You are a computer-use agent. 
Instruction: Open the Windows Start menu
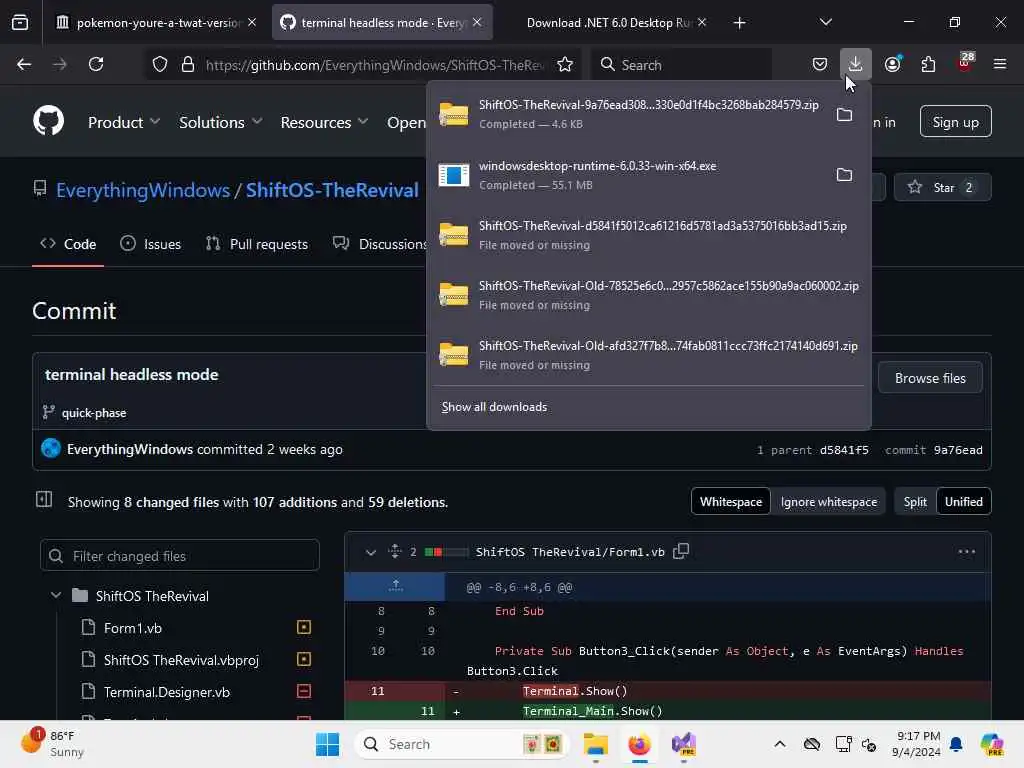[x=327, y=744]
